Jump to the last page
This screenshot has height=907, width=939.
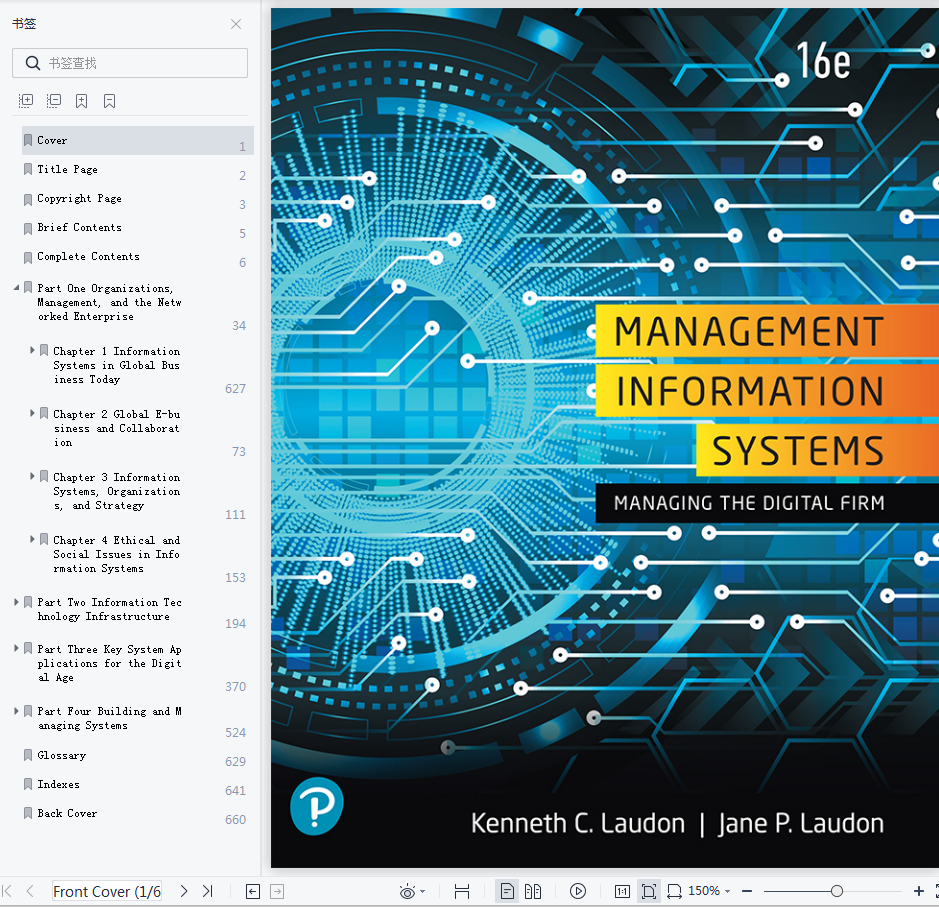(207, 891)
